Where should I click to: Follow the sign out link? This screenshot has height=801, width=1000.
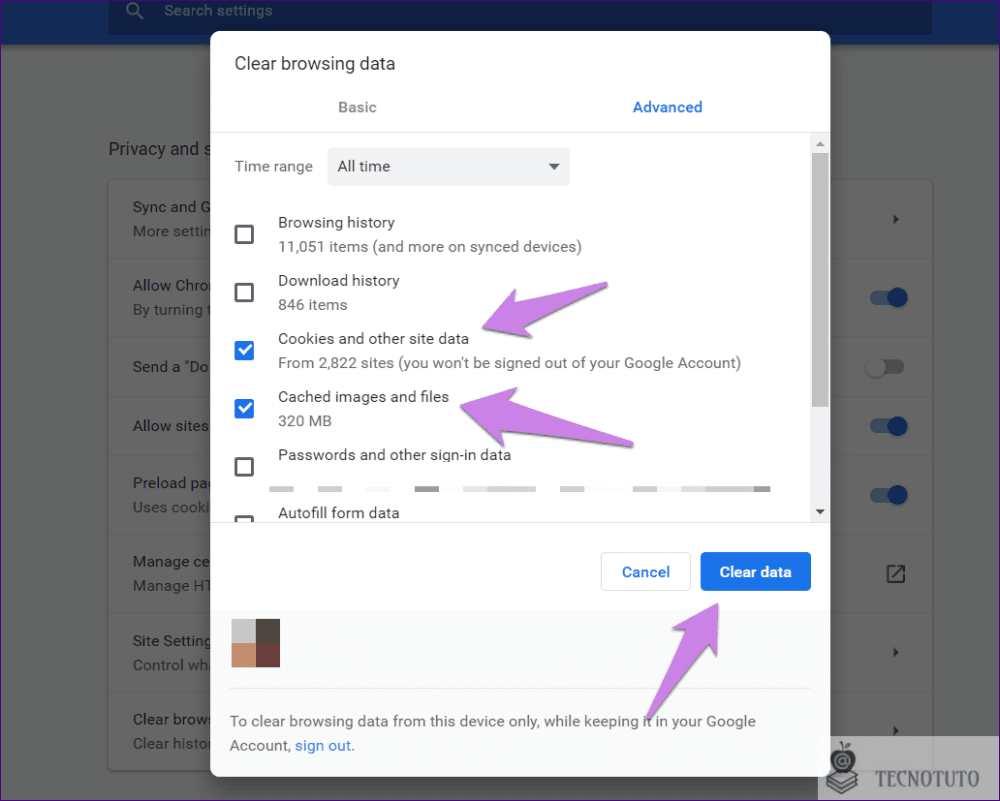323,746
